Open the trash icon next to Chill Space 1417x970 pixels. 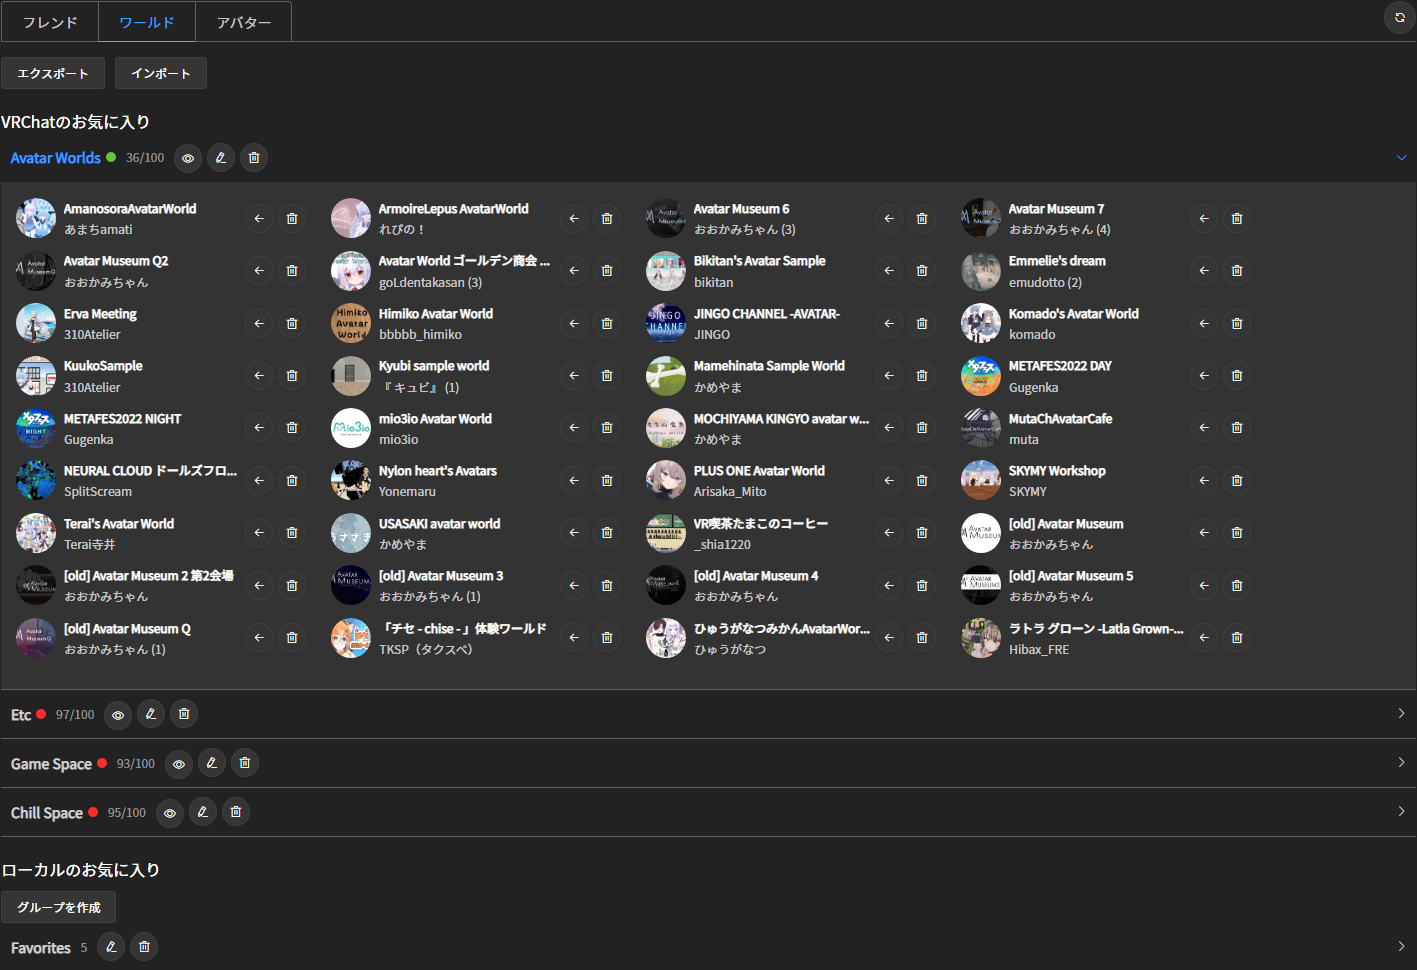[235, 812]
